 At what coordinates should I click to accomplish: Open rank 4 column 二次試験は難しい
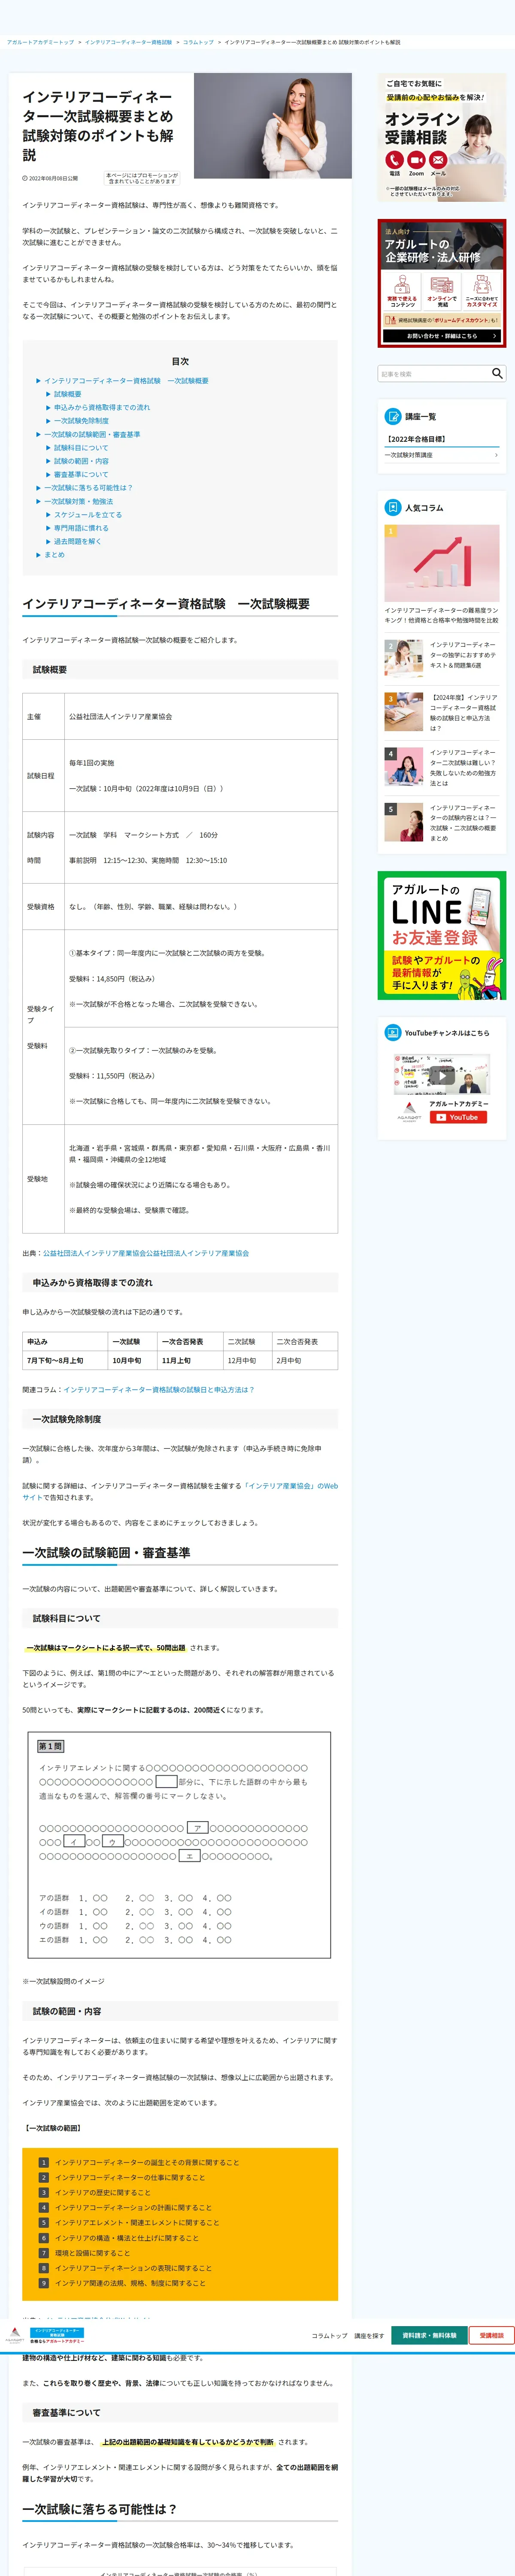tap(441, 767)
